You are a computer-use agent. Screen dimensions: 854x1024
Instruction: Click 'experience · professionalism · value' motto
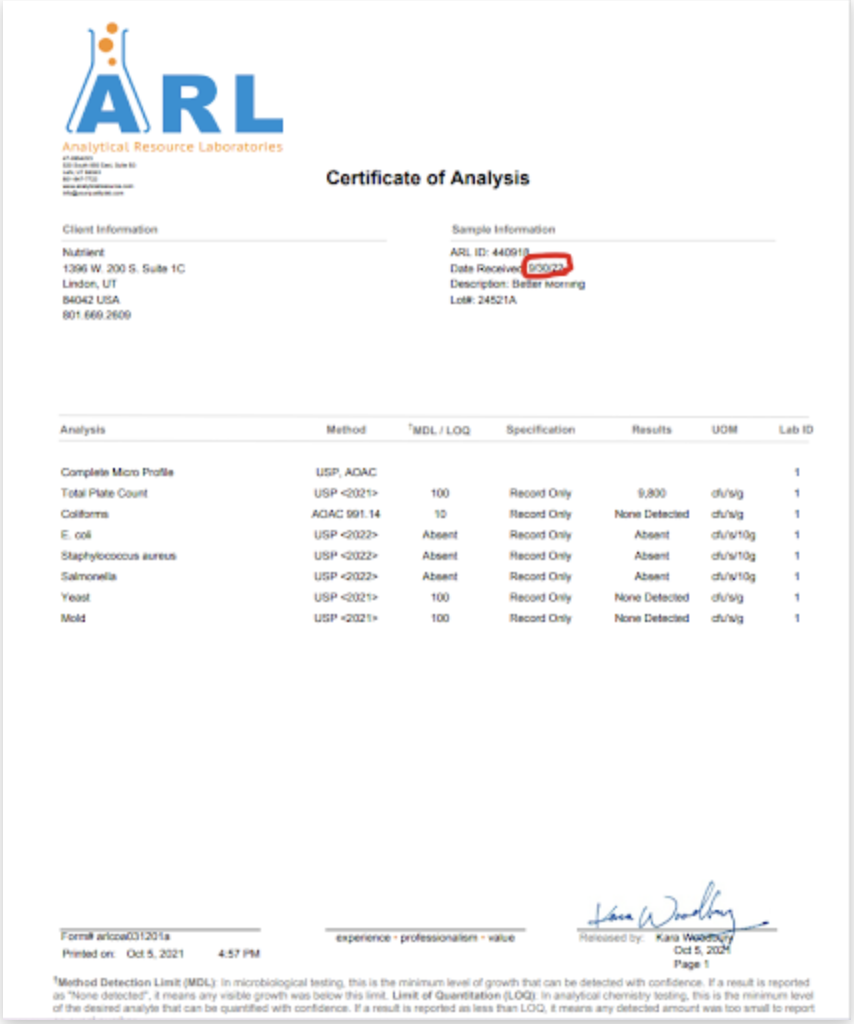click(x=426, y=938)
